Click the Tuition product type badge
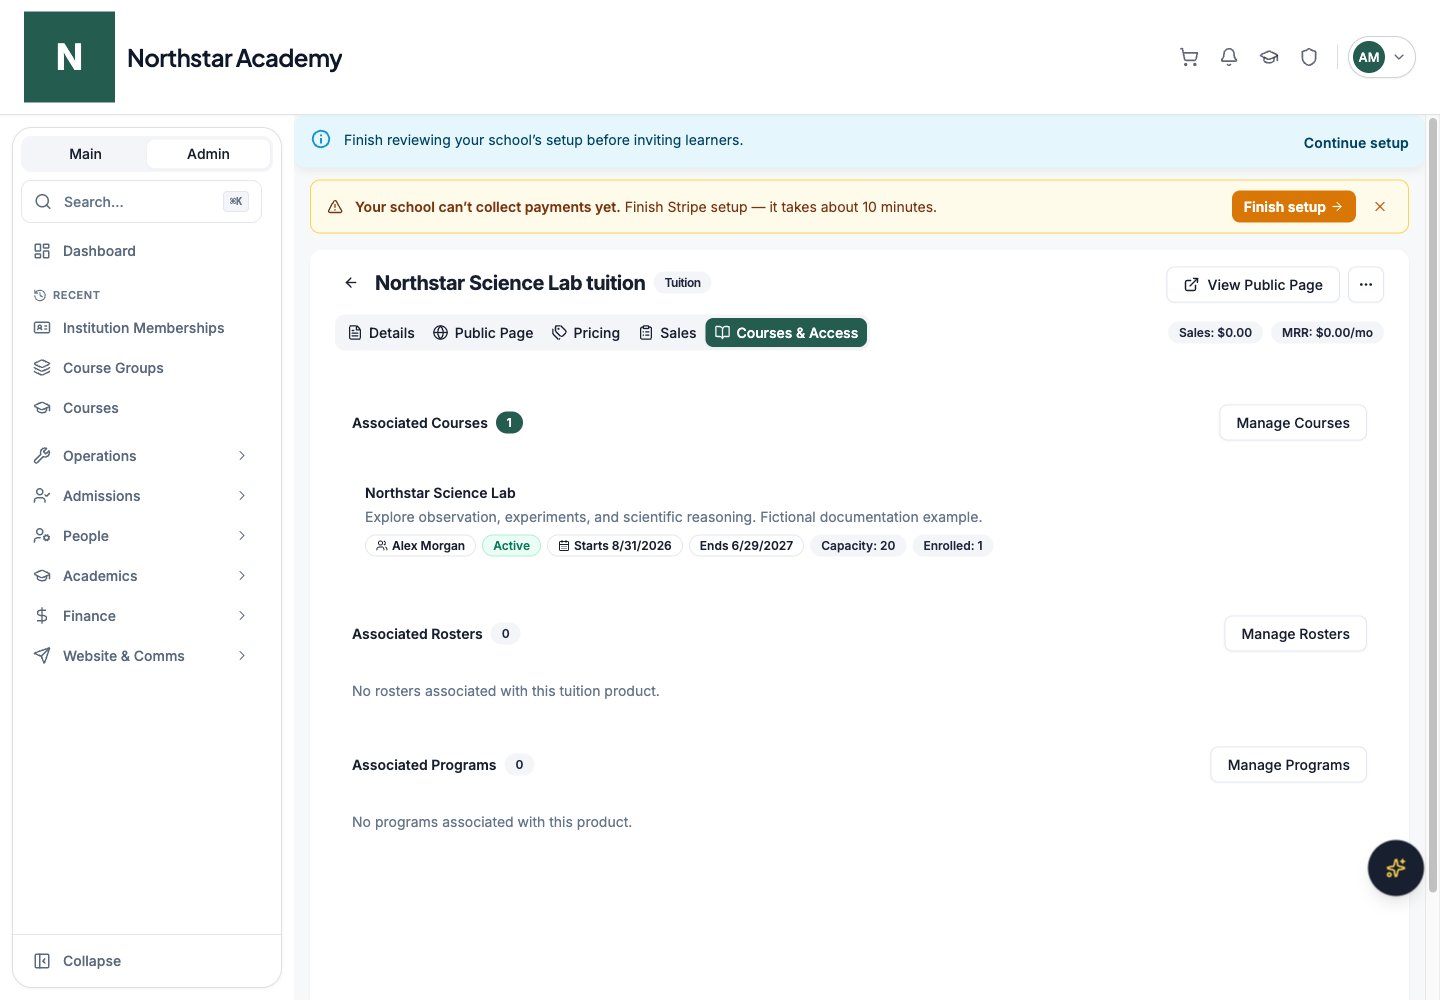This screenshot has width=1440, height=1000. 683,283
